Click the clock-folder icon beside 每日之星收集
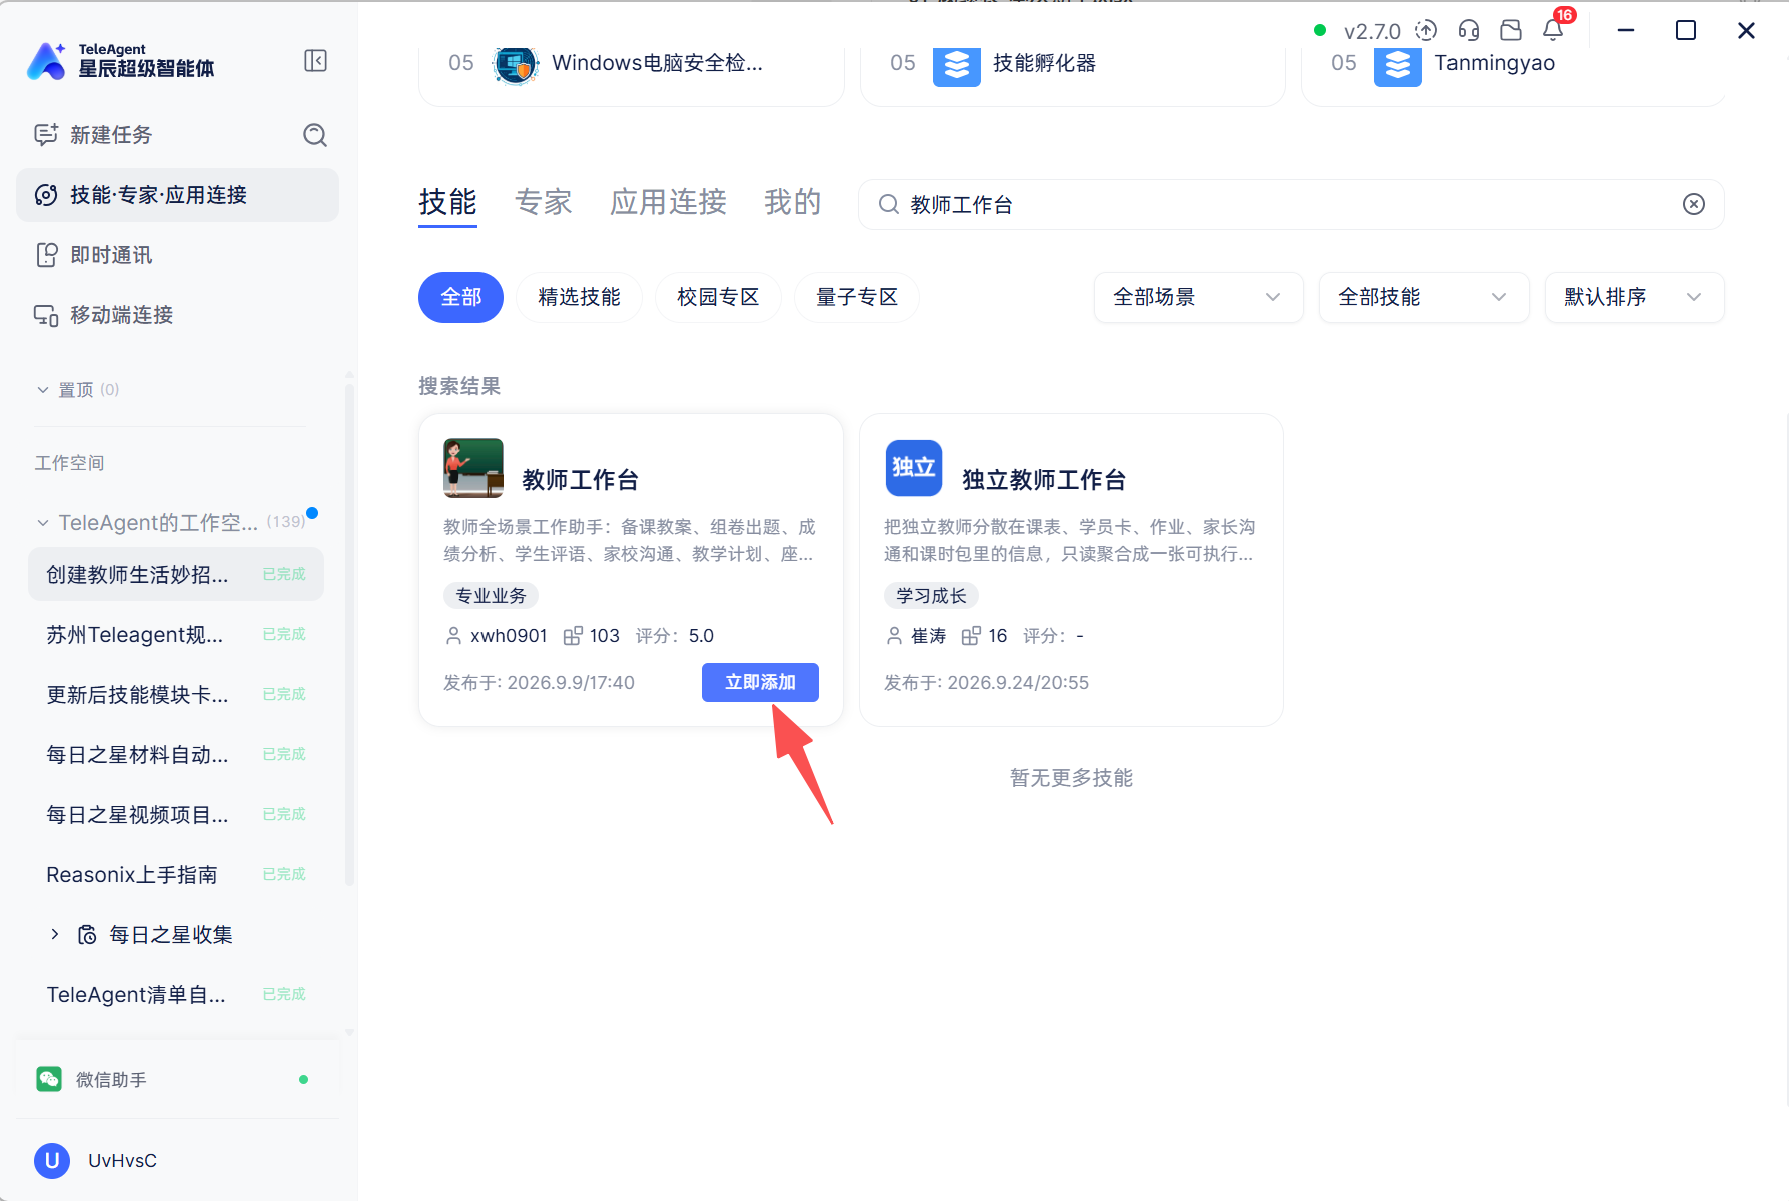 88,935
